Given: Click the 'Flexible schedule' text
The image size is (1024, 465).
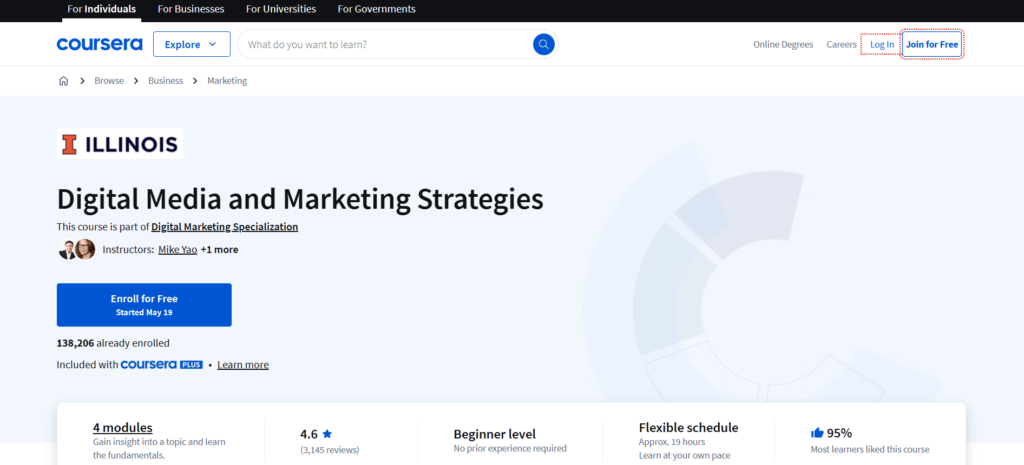Looking at the screenshot, I should coord(688,428).
